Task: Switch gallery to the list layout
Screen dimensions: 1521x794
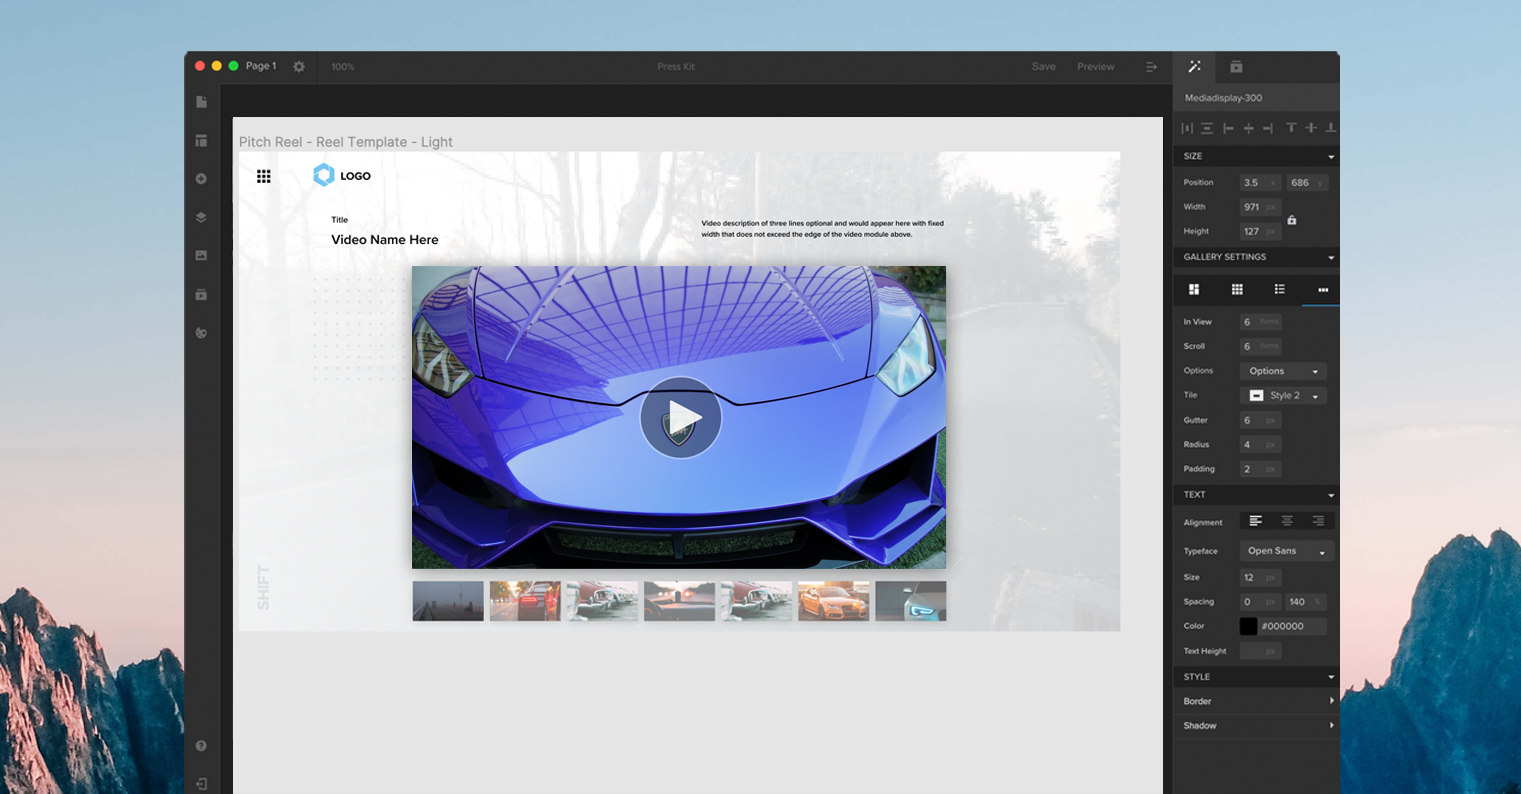Action: [1279, 290]
